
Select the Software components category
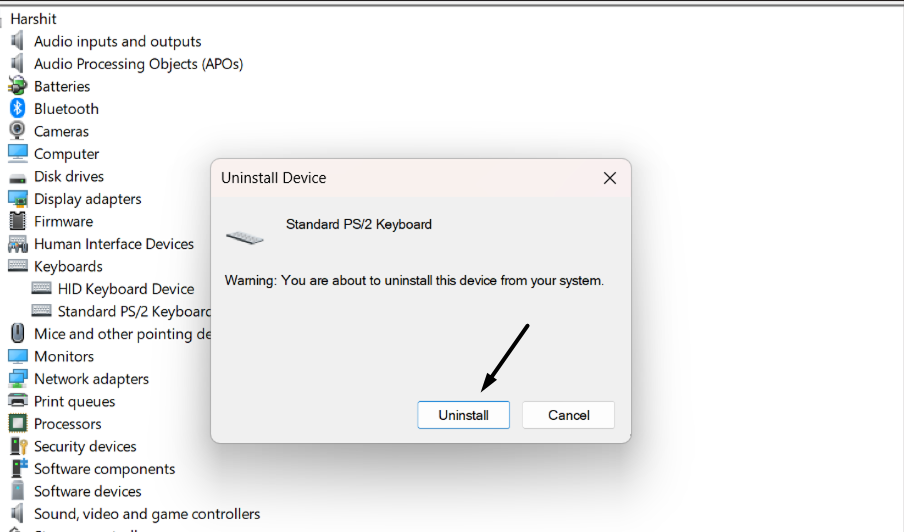click(104, 469)
